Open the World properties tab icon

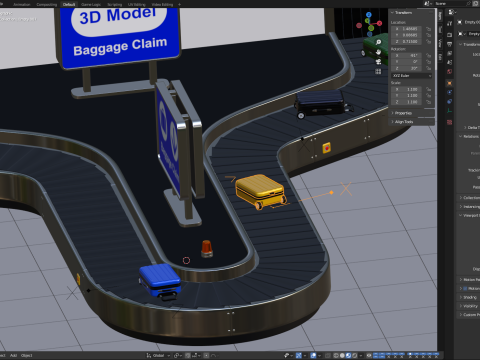tap(450, 72)
